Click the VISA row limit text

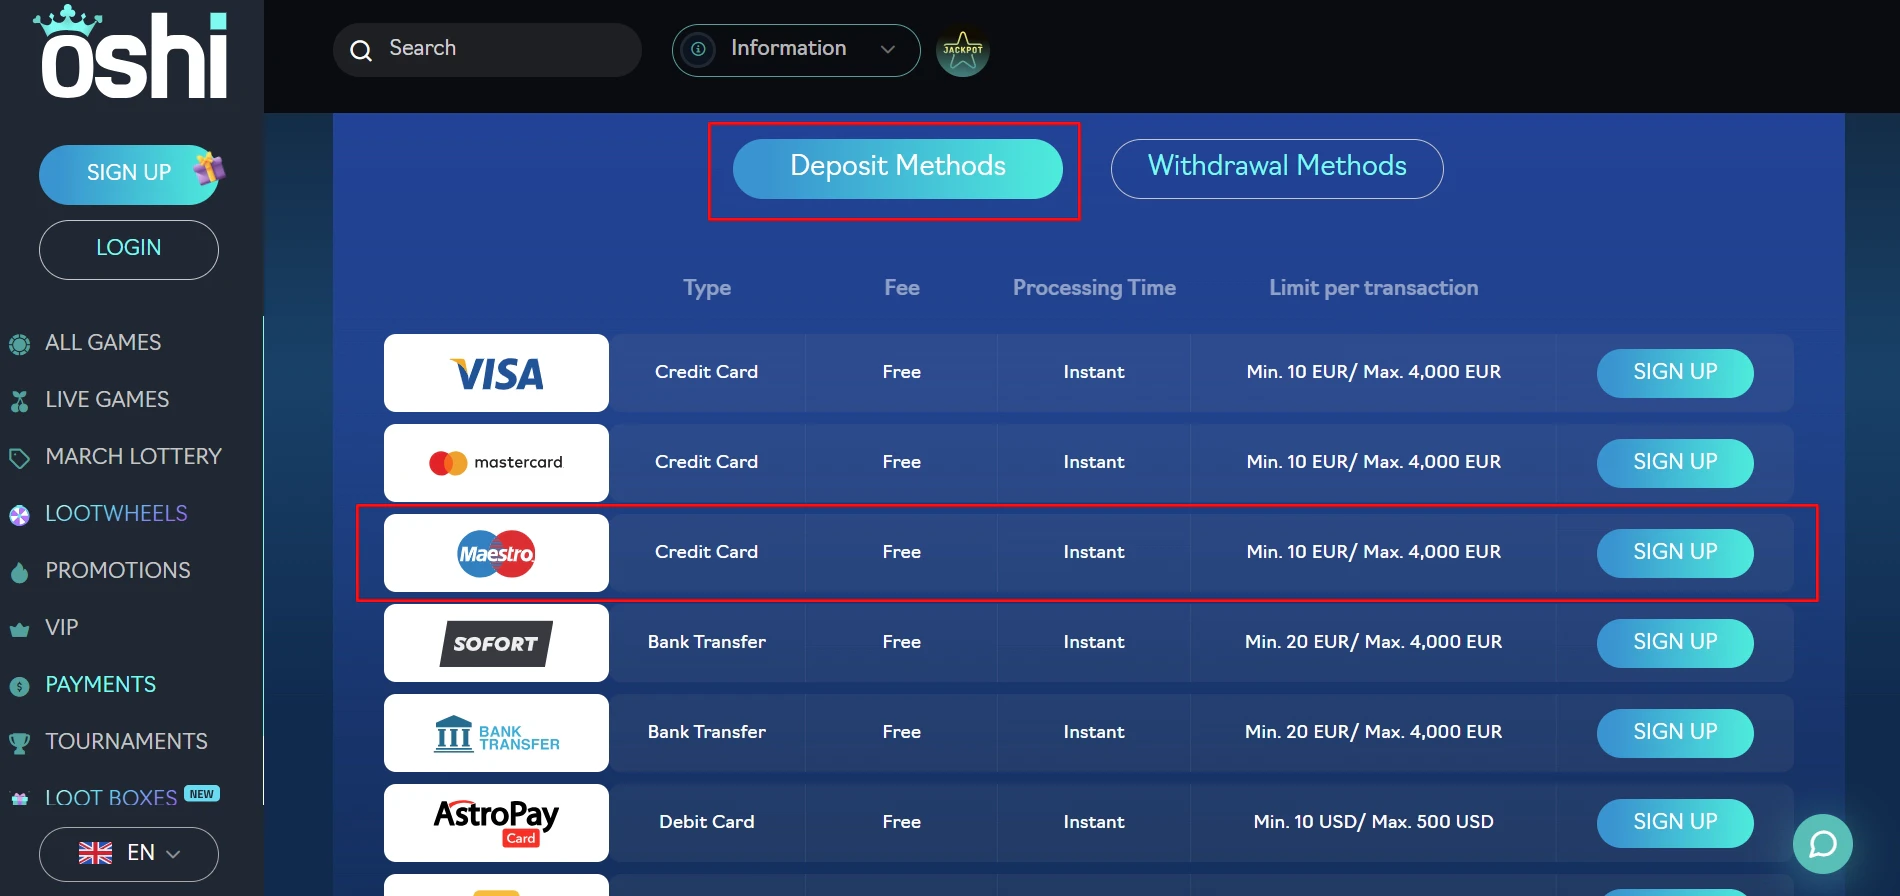(x=1373, y=372)
